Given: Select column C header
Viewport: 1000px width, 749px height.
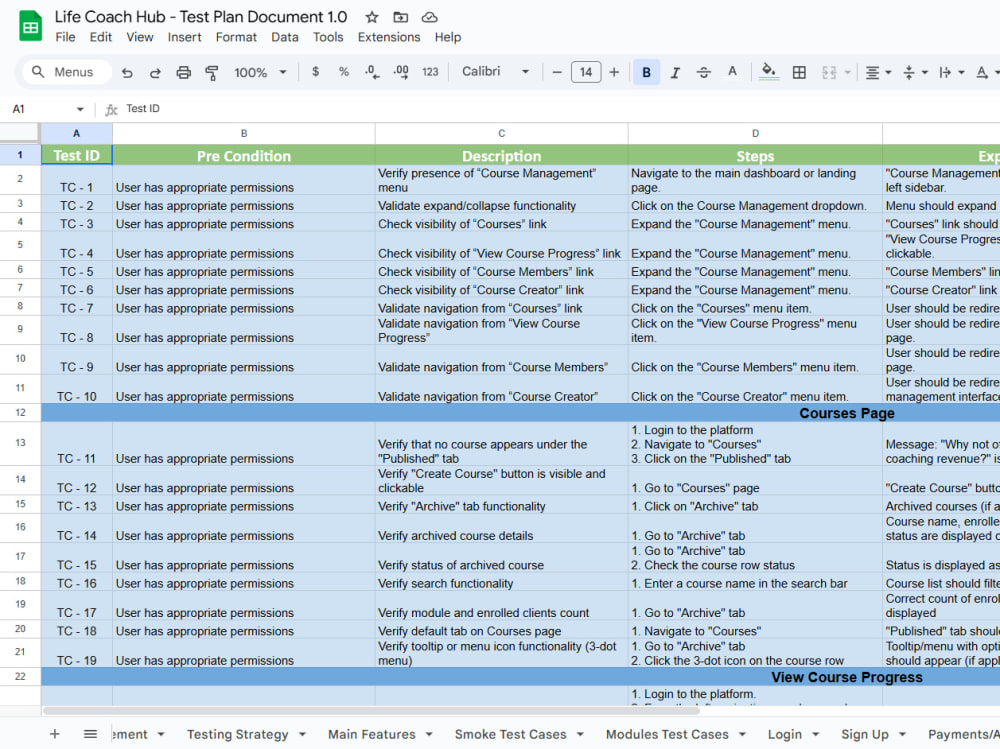Looking at the screenshot, I should pyautogui.click(x=501, y=133).
